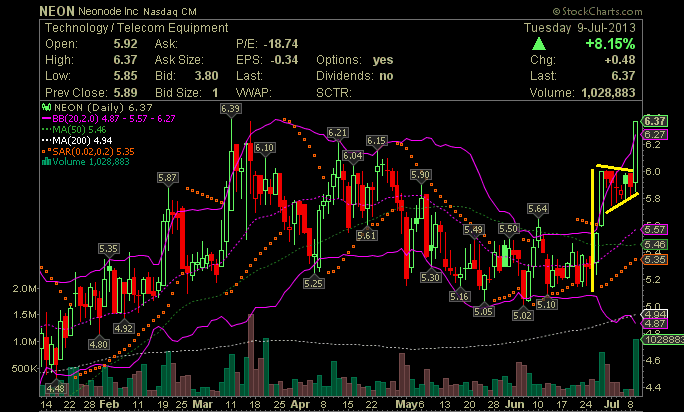The width and height of the screenshot is (684, 412).
Task: Click the Open value 5.92
Action: (x=126, y=44)
